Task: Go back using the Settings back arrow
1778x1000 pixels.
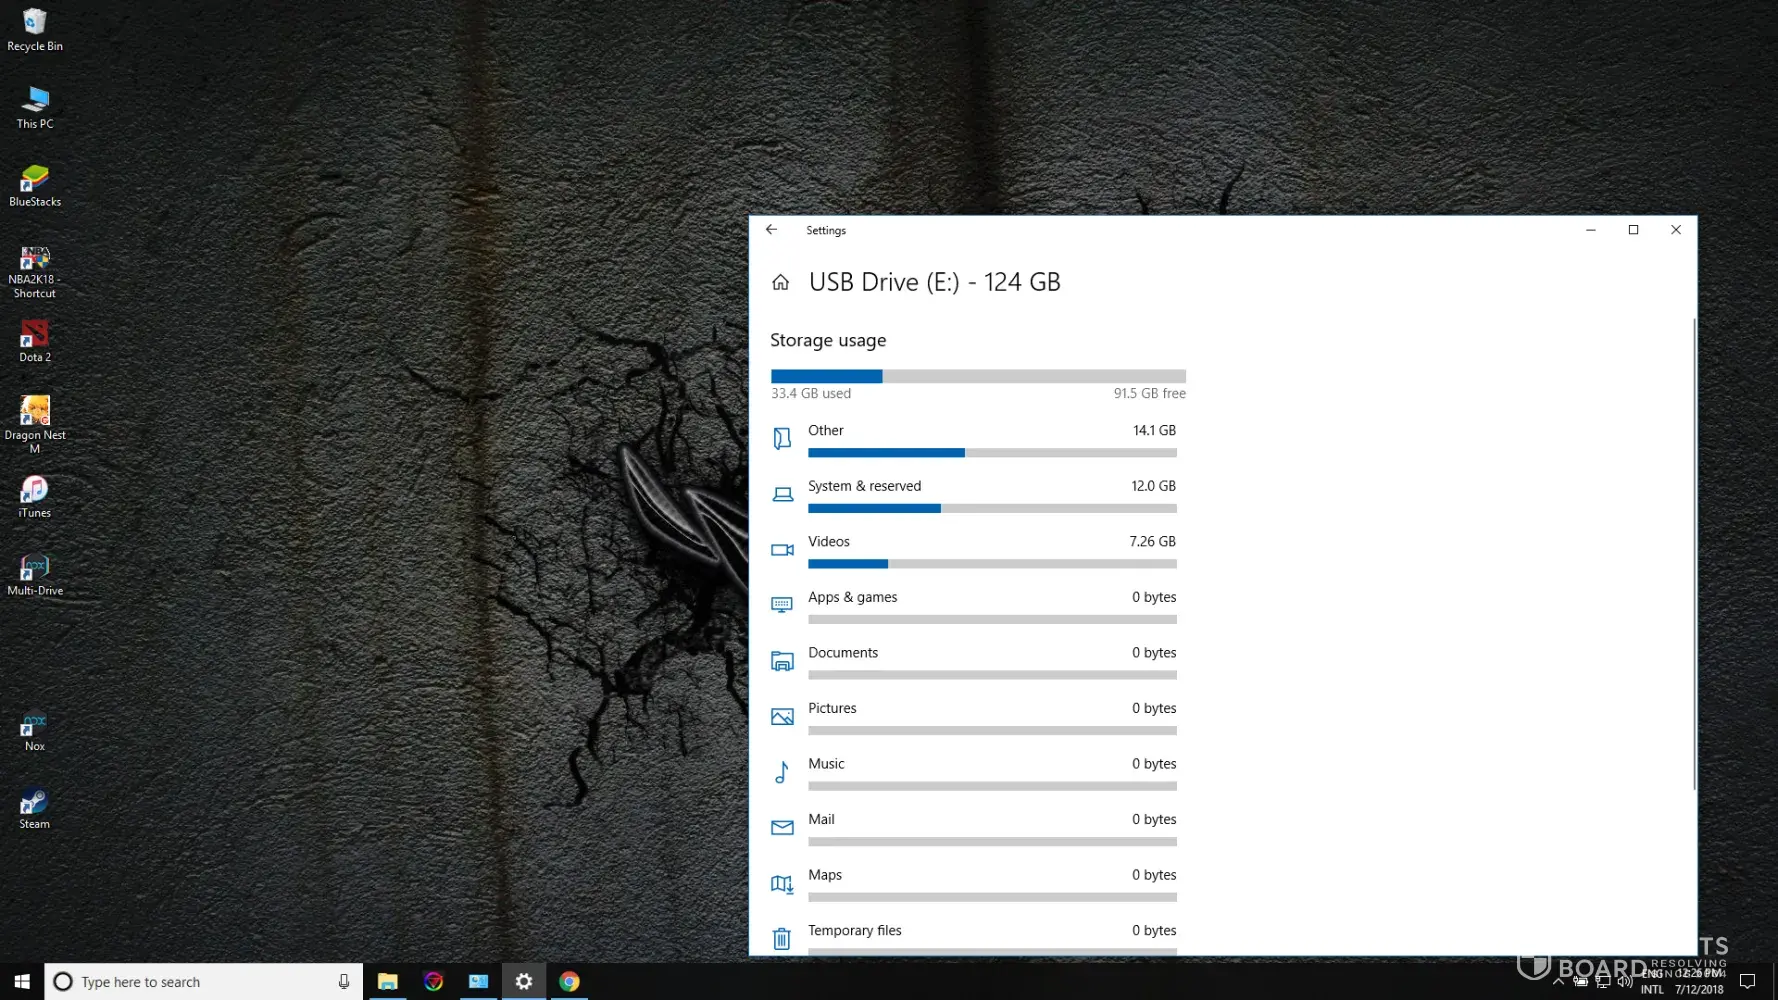Action: click(771, 230)
